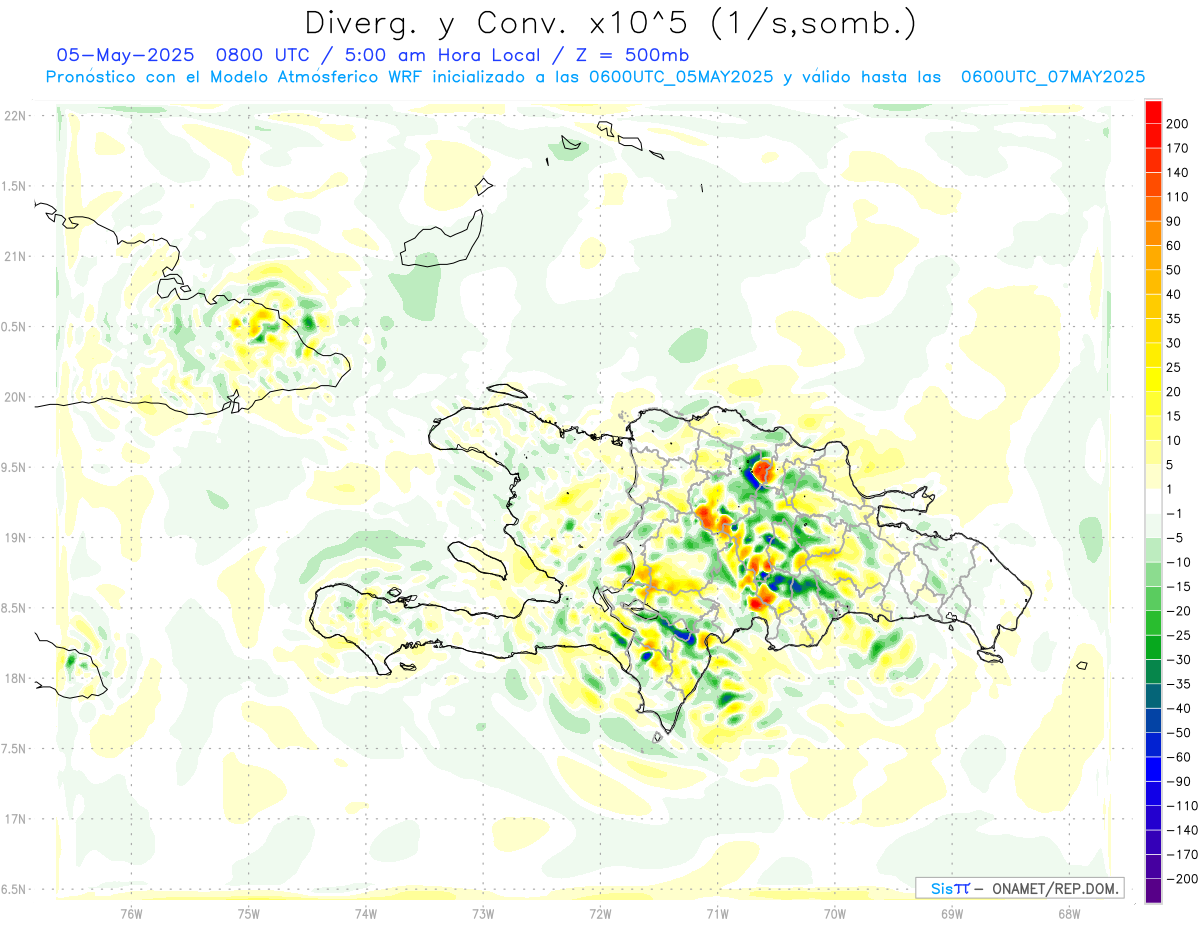Click the '72W' longitude label
Screen dimensions: 1200x927
pyautogui.click(x=600, y=913)
